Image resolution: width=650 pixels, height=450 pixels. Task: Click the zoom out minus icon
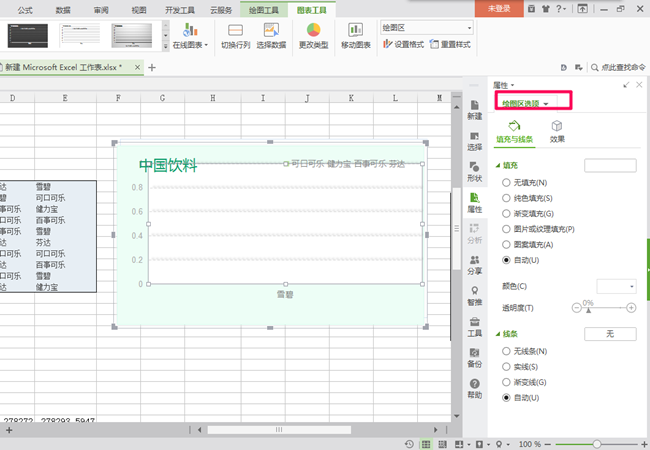[548, 444]
